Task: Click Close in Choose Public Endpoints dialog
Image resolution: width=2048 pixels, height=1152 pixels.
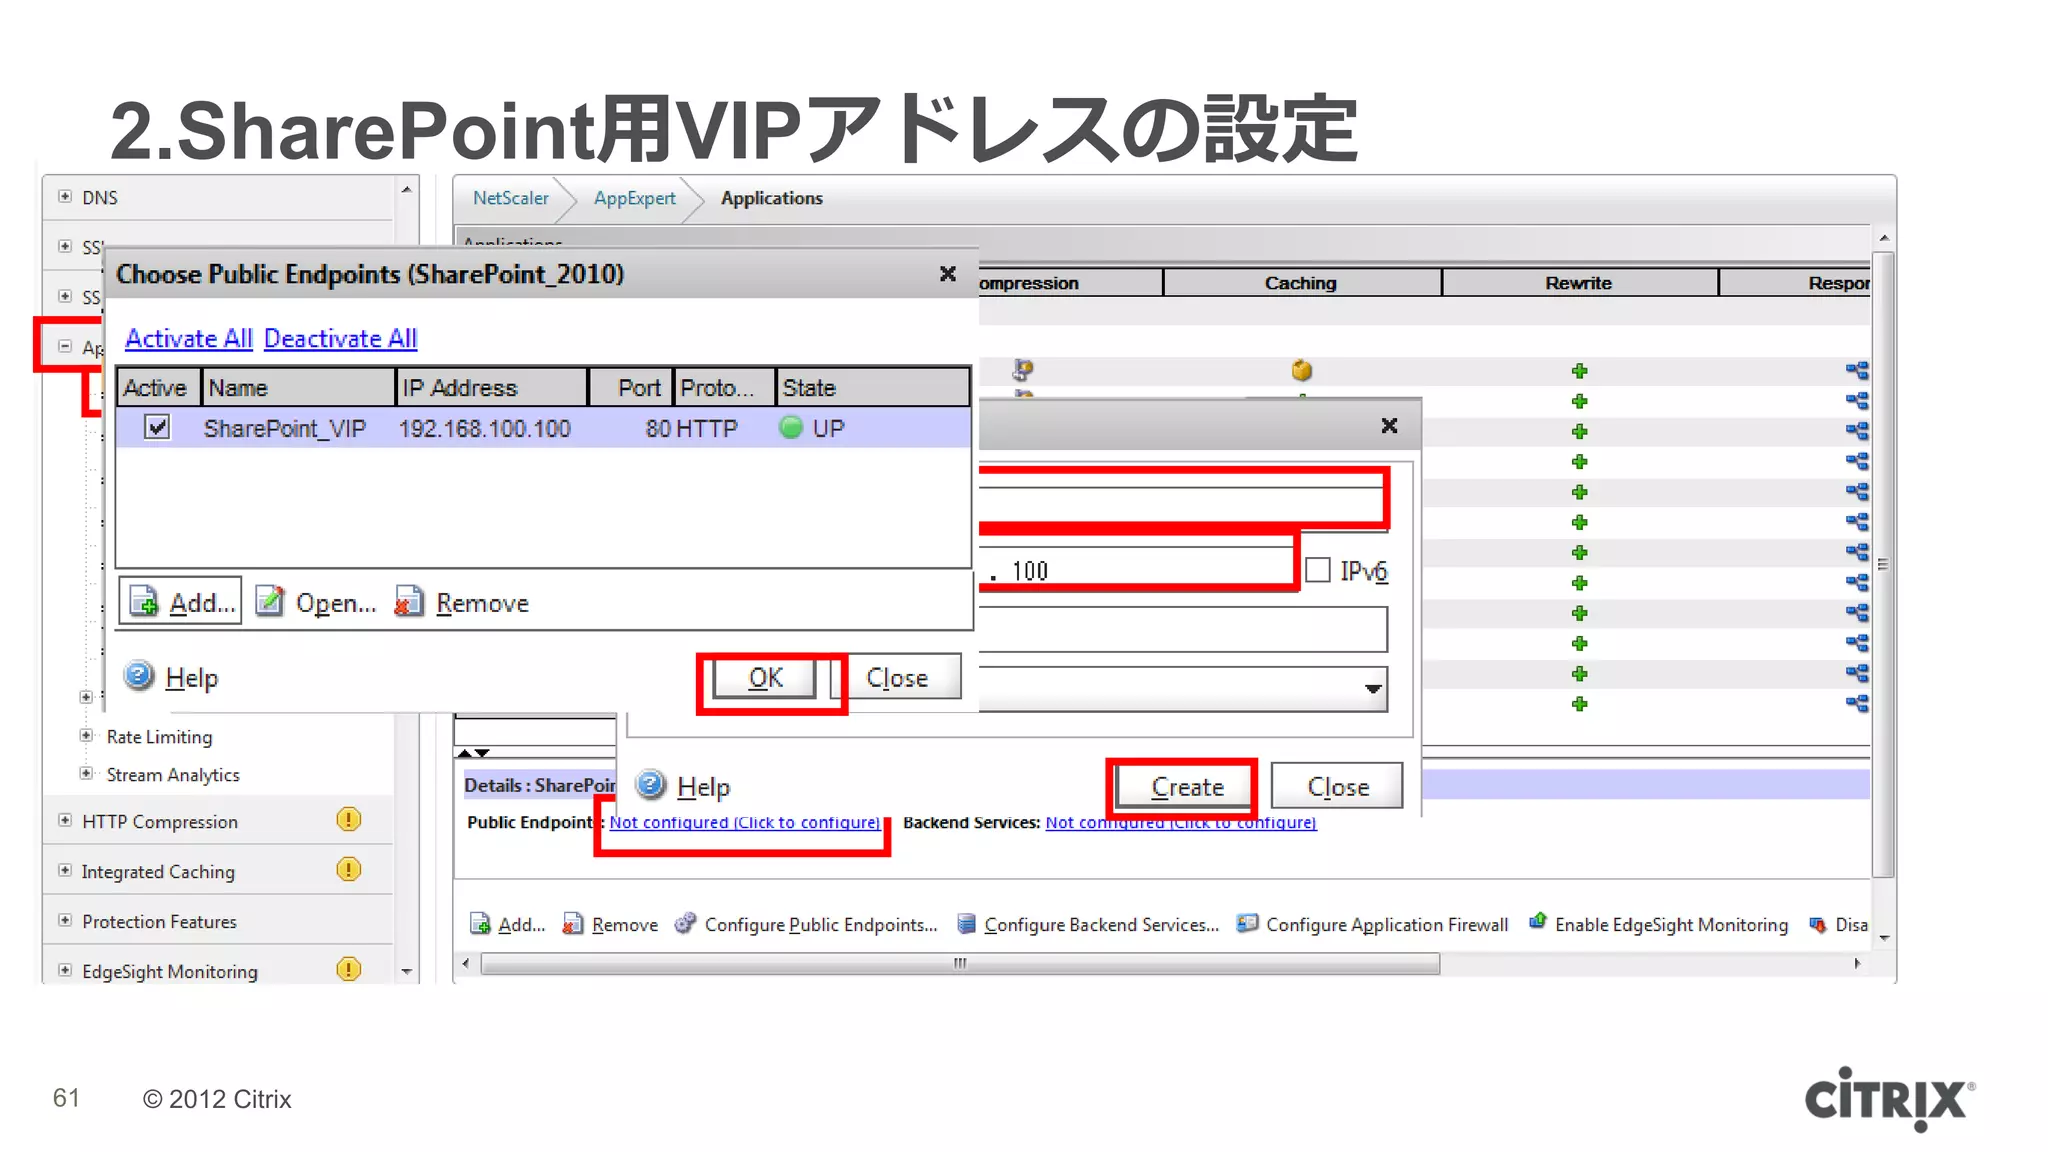Action: click(896, 678)
